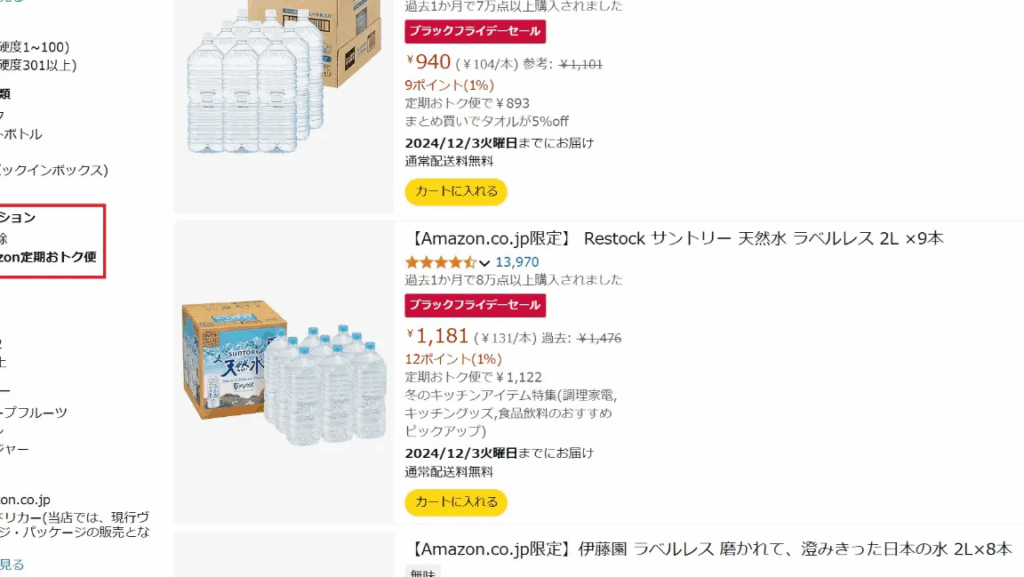Click the star rating of Suntory water
Screen dimensions: 1024x577
click(440, 262)
